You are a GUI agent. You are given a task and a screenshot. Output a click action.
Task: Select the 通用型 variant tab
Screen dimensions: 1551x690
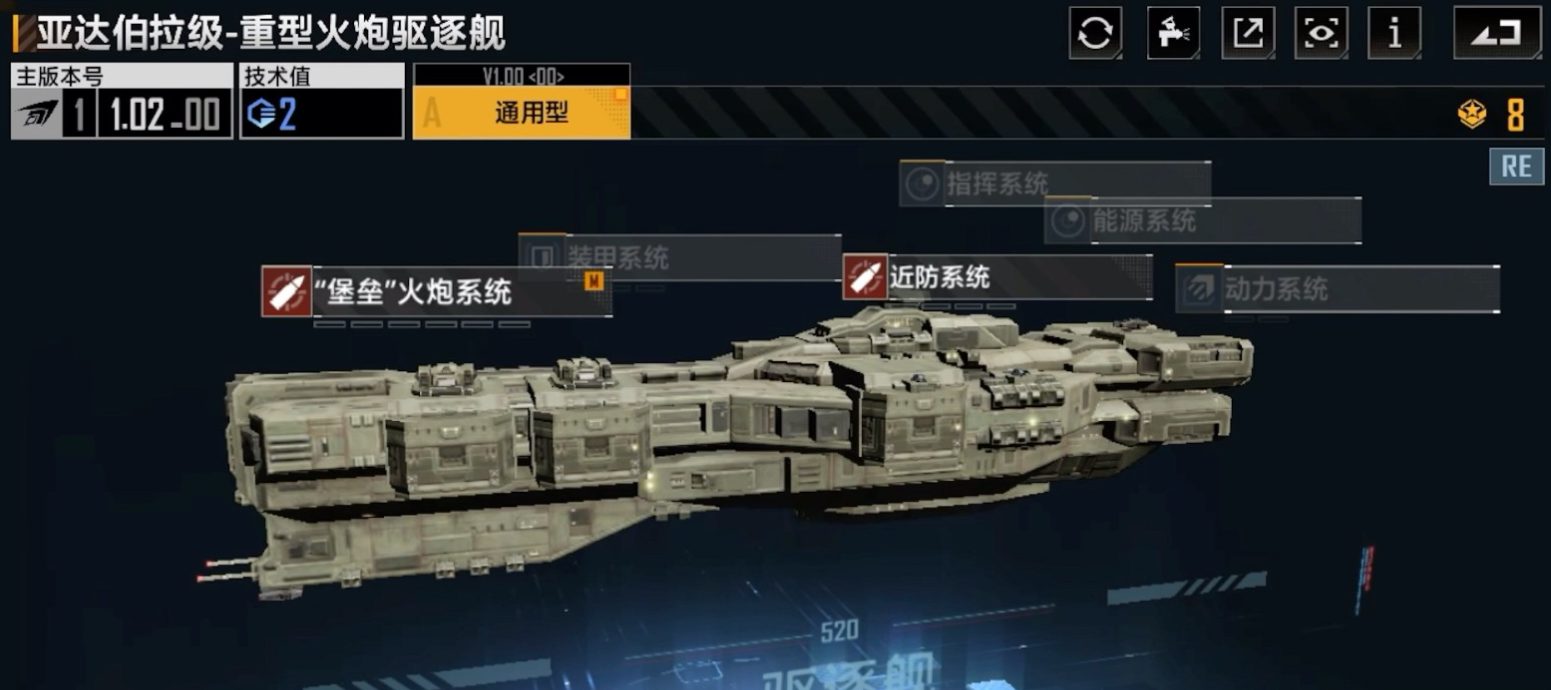tap(521, 112)
